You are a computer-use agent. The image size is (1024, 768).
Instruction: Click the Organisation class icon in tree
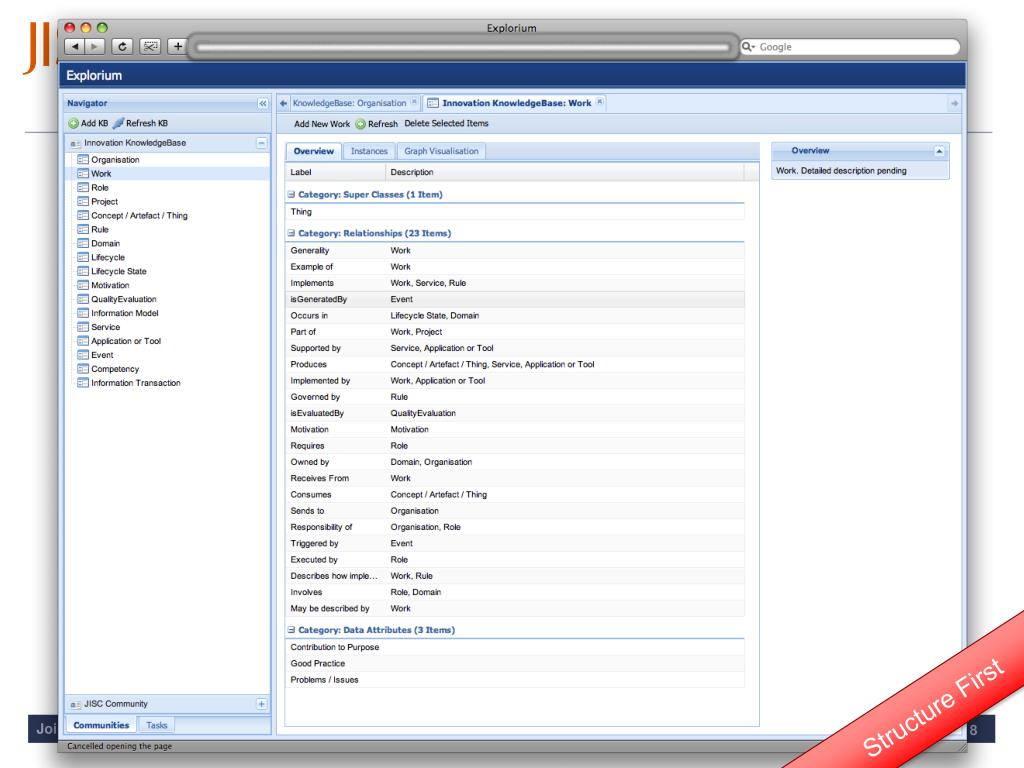[83, 159]
